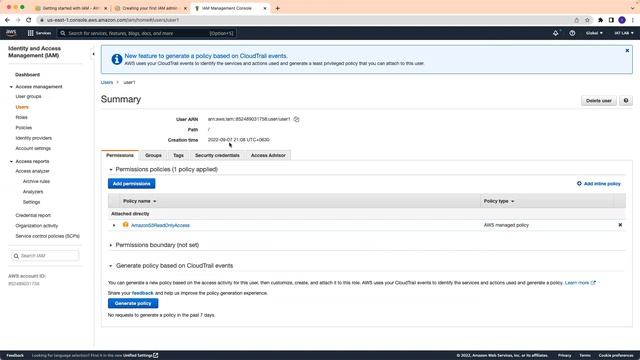Click the Add permissions button
The image size is (640, 360).
(x=131, y=184)
